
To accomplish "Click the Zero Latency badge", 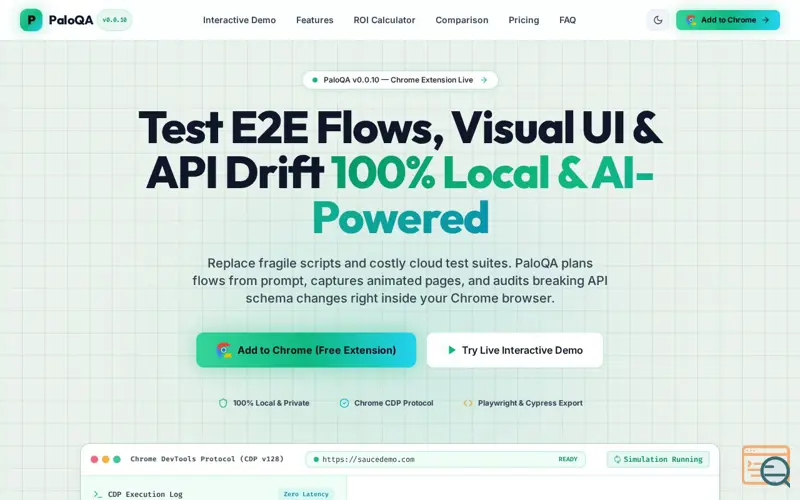I will click(x=306, y=494).
